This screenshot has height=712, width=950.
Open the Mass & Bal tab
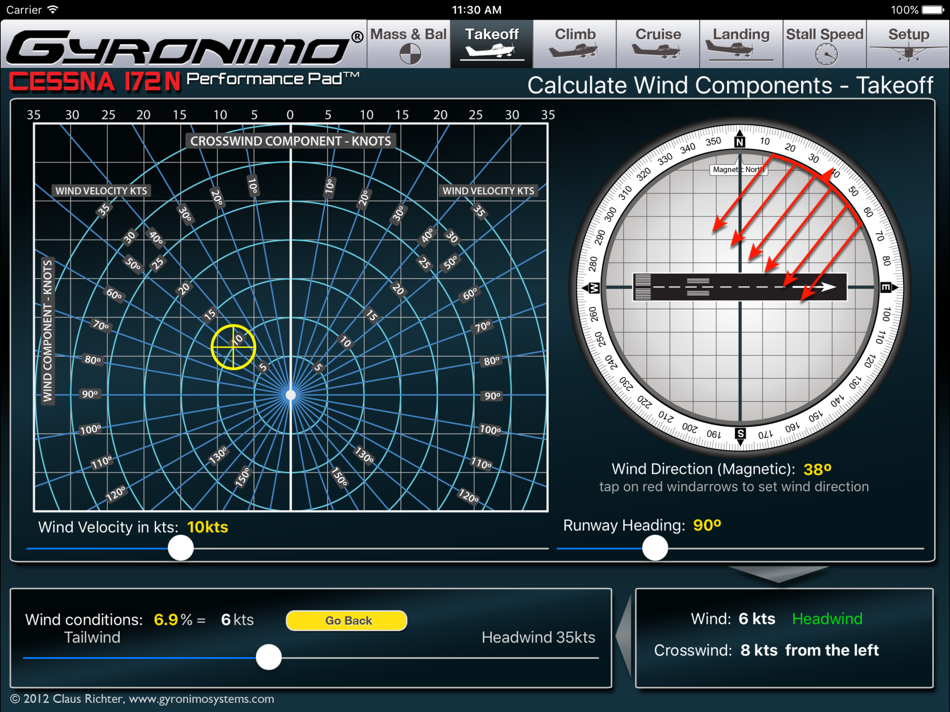click(x=408, y=44)
